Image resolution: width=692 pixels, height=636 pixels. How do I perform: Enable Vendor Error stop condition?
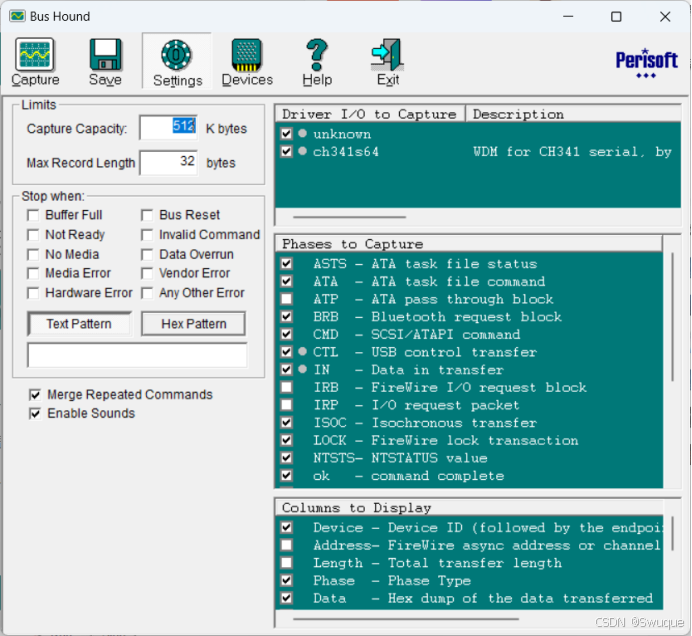[147, 274]
